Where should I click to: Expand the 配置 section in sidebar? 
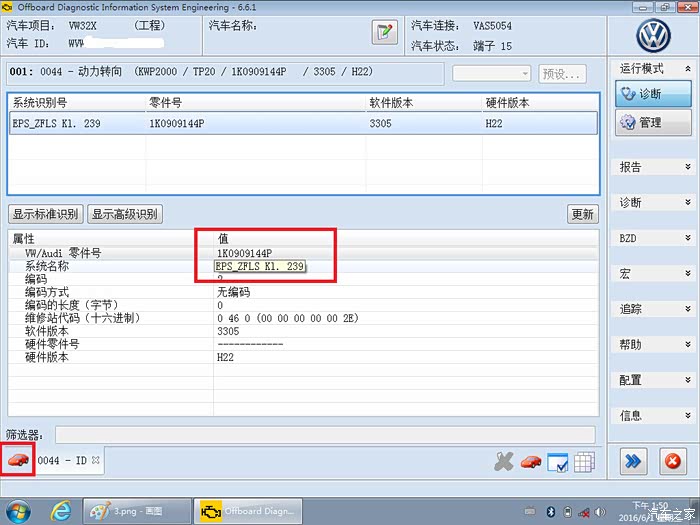pyautogui.click(x=653, y=380)
